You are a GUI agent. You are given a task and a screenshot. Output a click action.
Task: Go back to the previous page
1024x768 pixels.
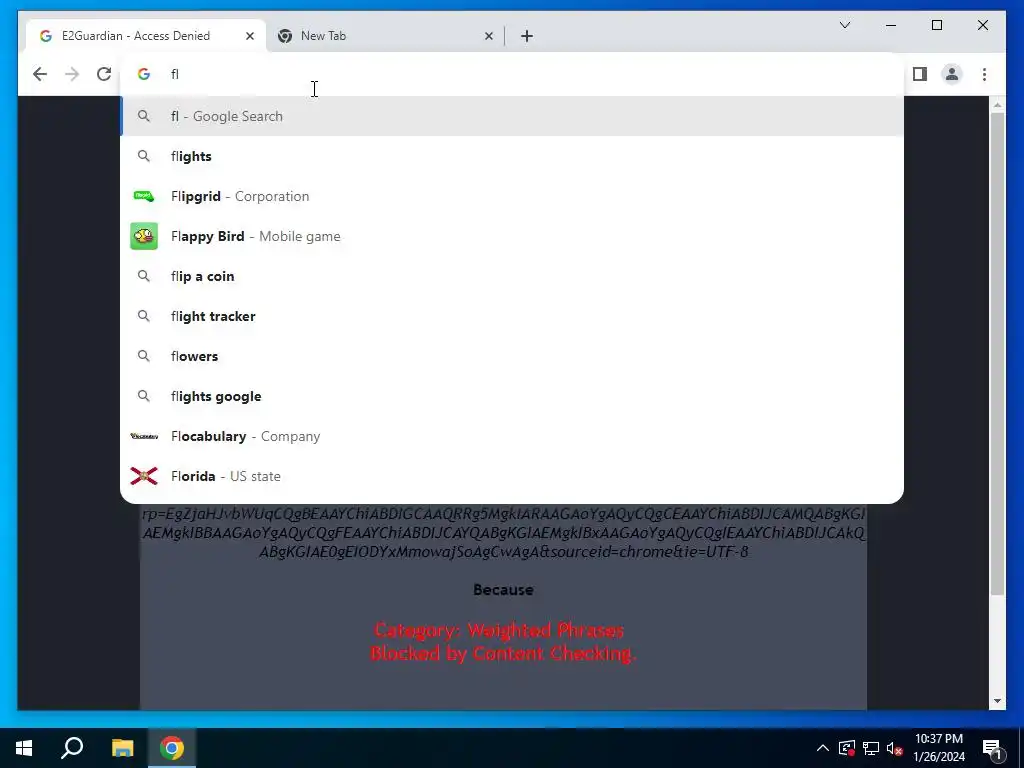40,74
